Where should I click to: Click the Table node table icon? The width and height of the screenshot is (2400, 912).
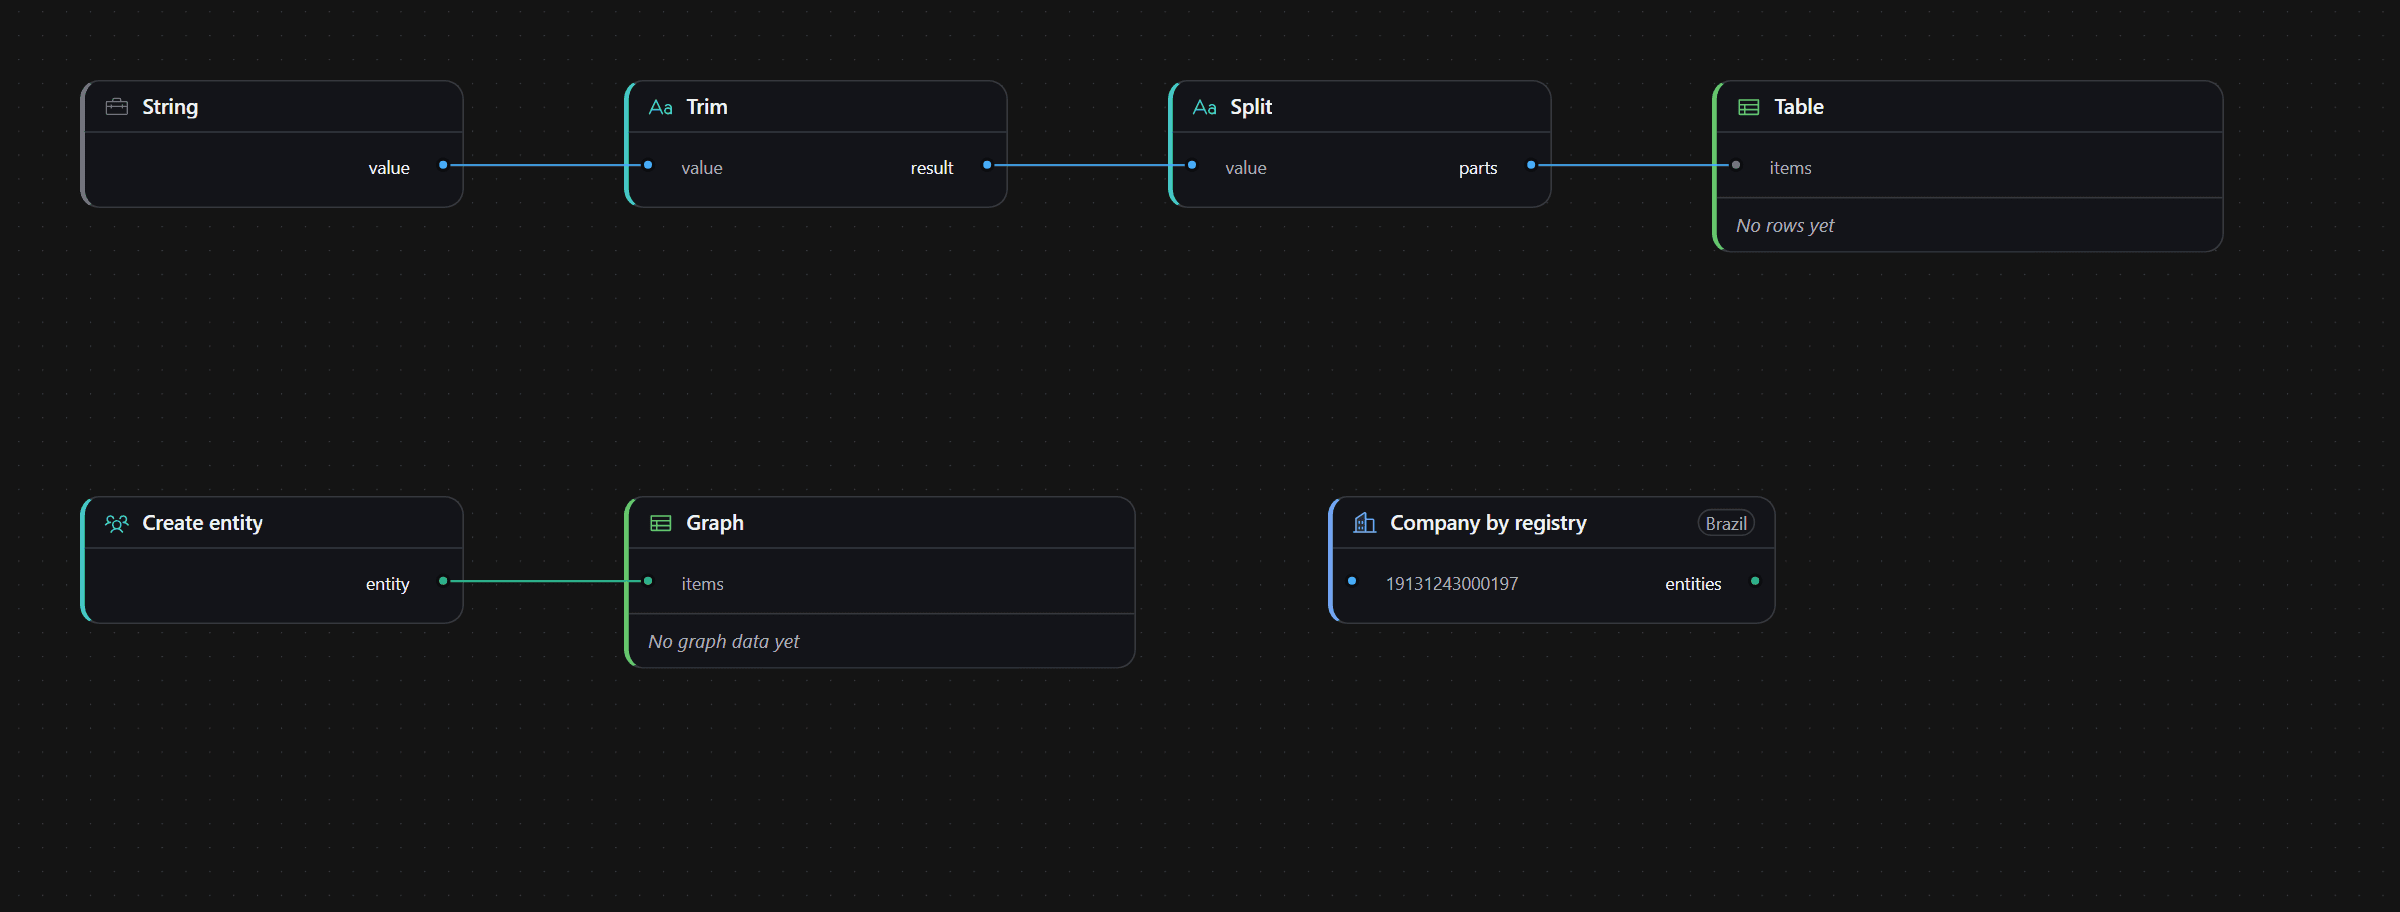1749,107
